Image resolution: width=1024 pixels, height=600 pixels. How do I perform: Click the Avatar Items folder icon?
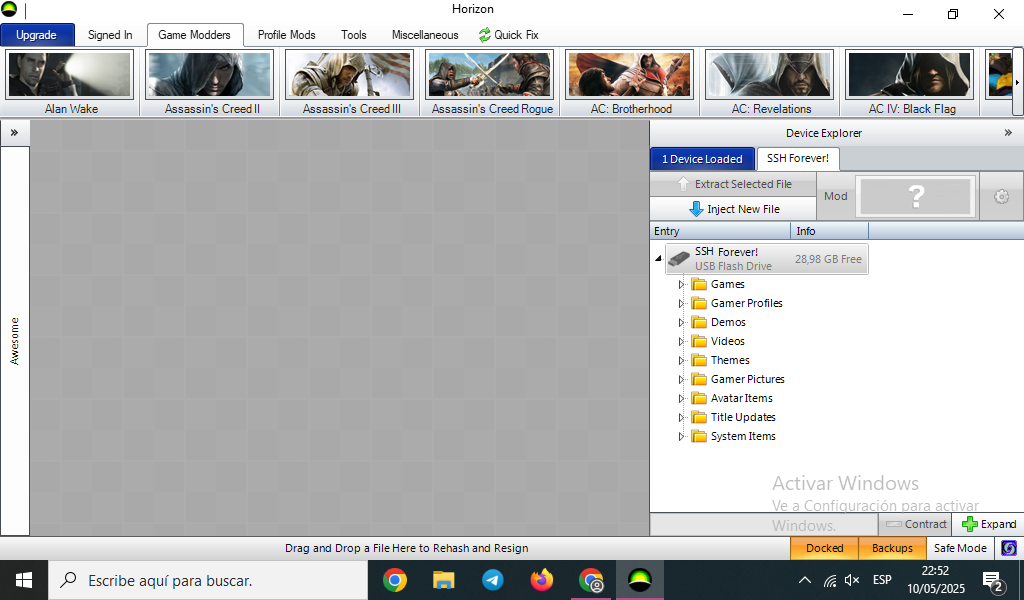click(x=699, y=398)
